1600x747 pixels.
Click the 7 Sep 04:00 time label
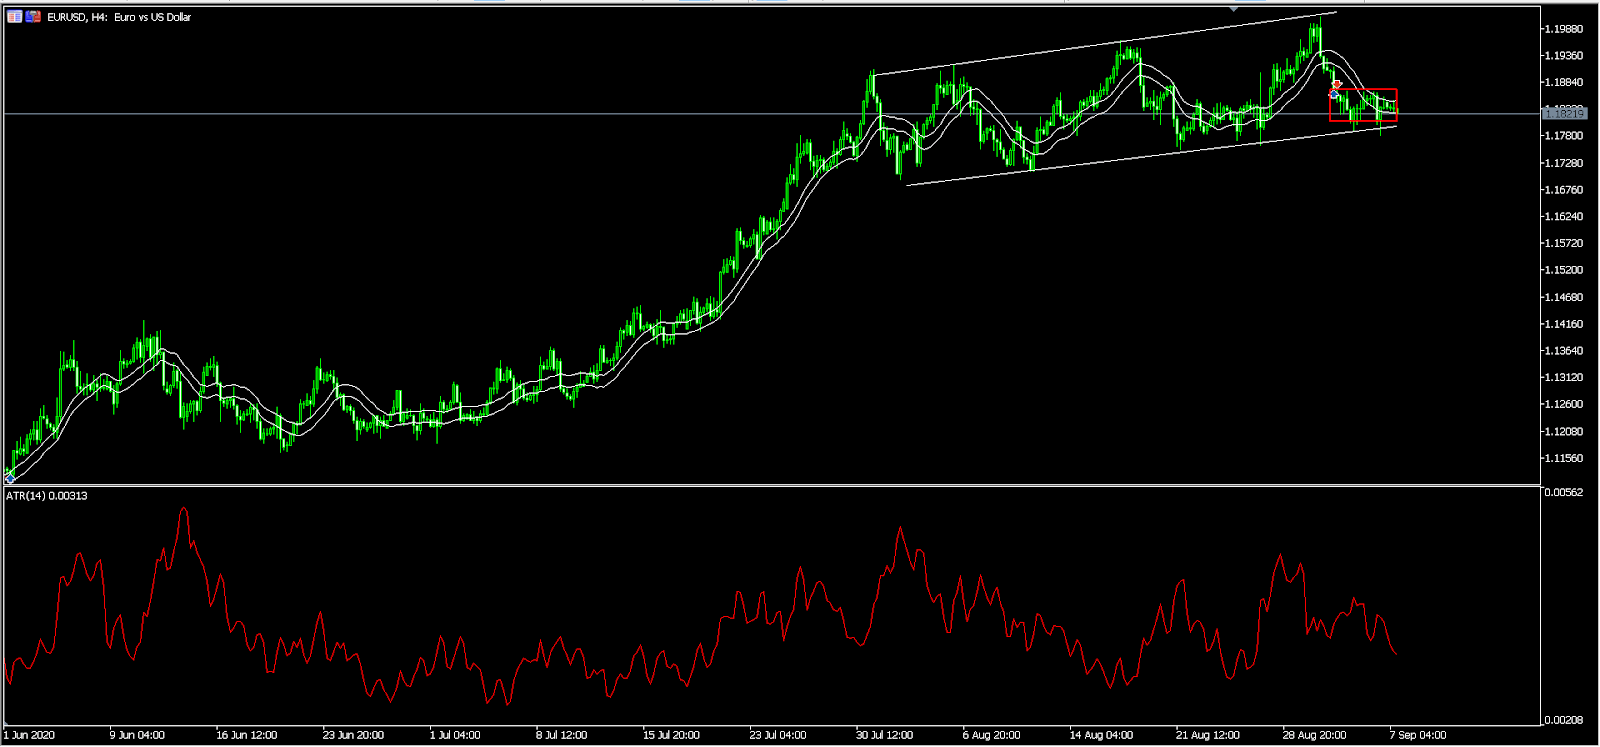[1417, 735]
